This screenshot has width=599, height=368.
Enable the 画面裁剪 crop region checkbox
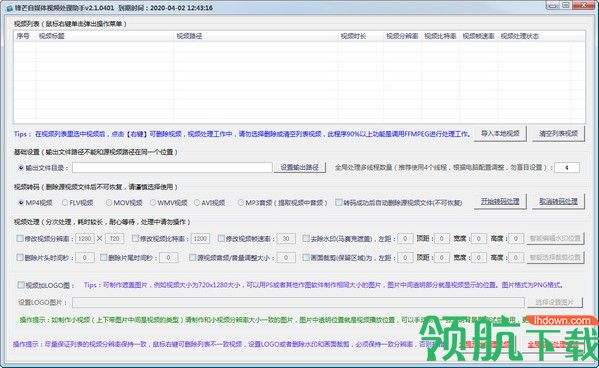[x=306, y=258]
